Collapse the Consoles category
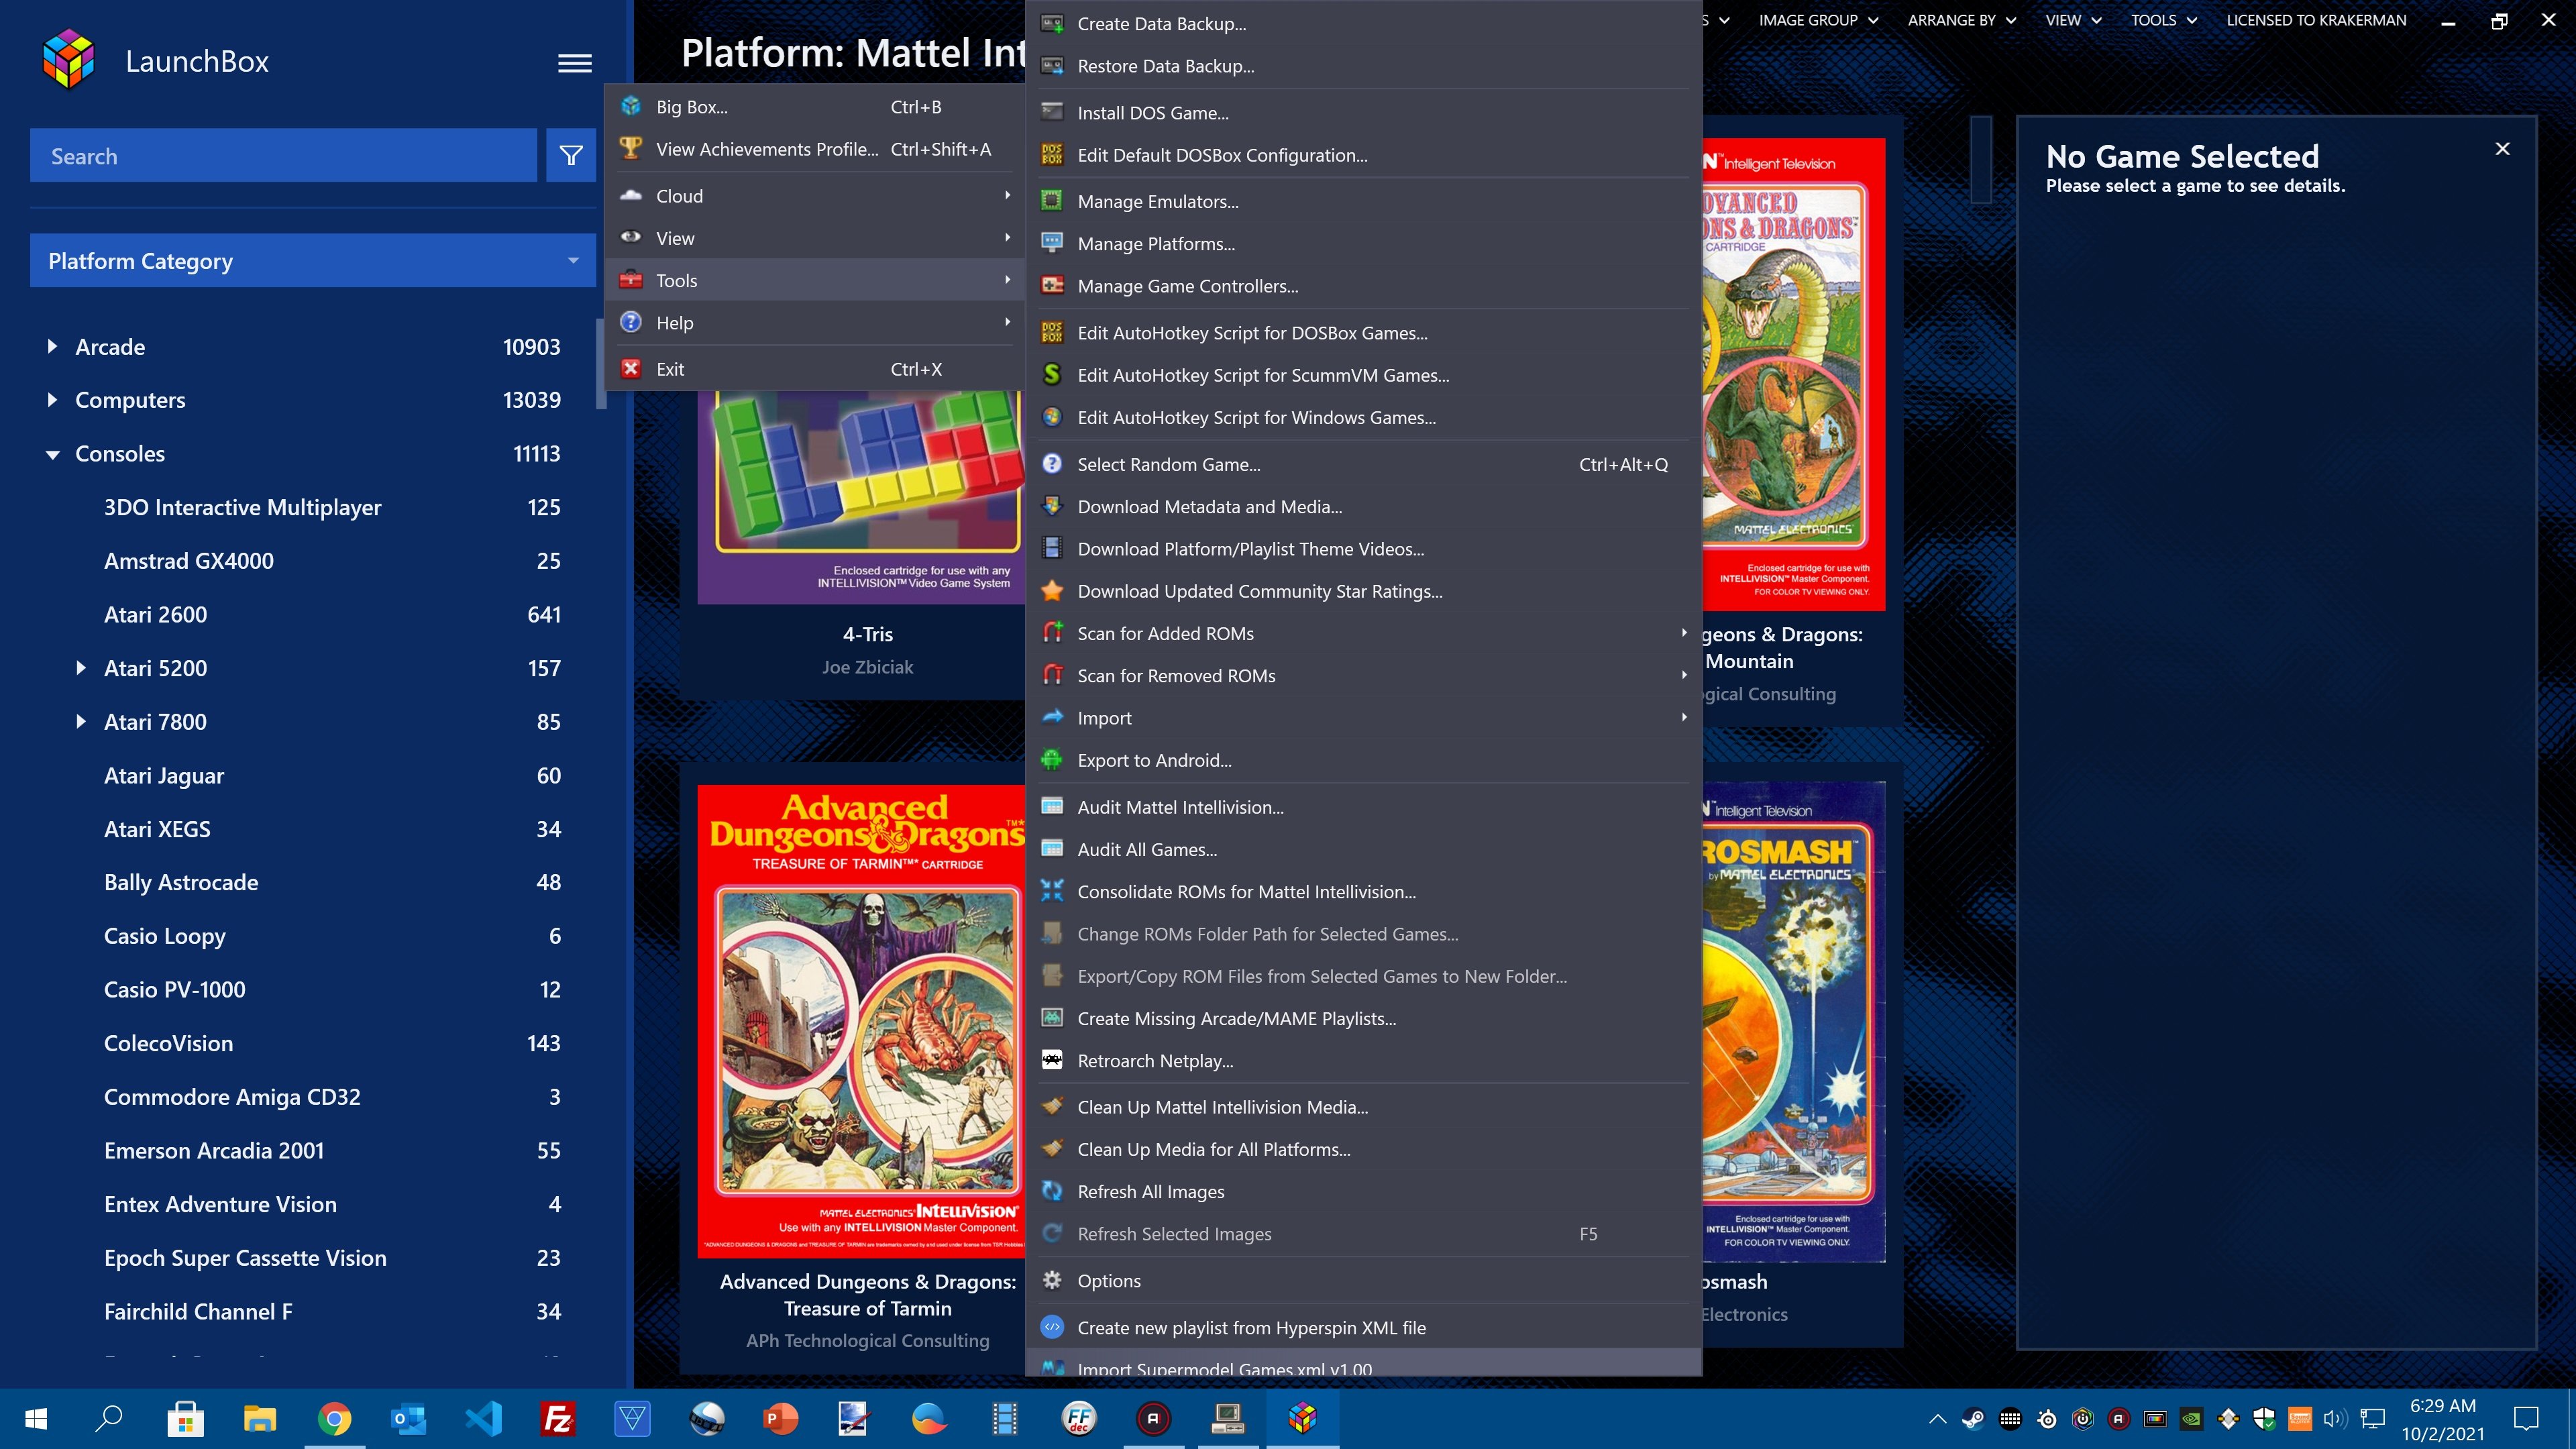The height and width of the screenshot is (1449, 2576). point(52,454)
